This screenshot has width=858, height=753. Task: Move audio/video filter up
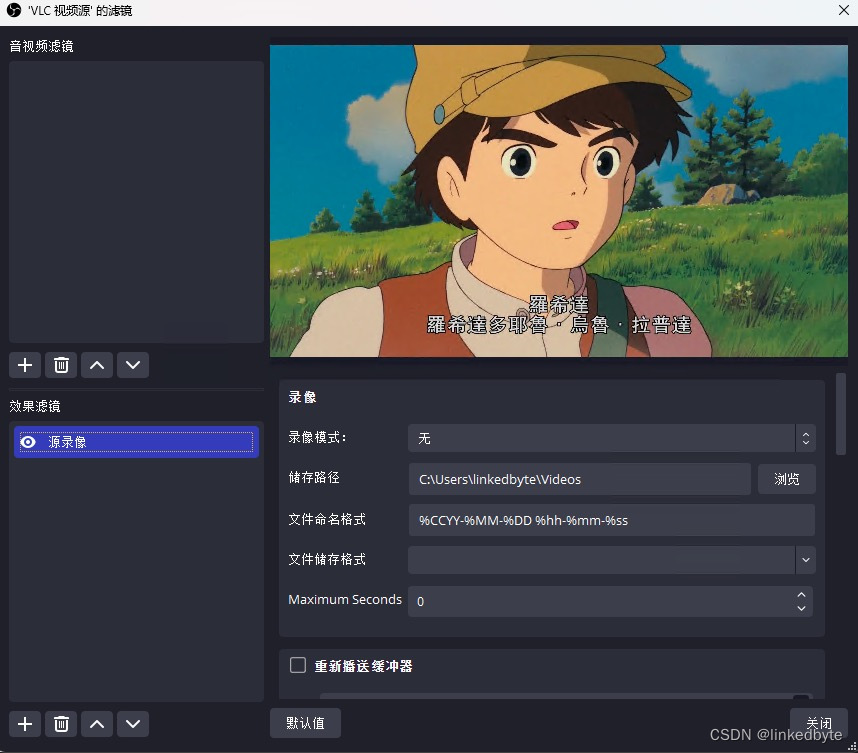[x=97, y=365]
